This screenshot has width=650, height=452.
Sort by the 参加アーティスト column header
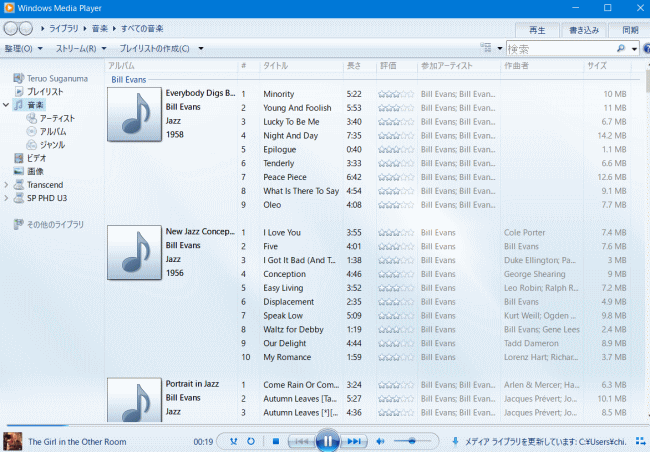pyautogui.click(x=458, y=66)
